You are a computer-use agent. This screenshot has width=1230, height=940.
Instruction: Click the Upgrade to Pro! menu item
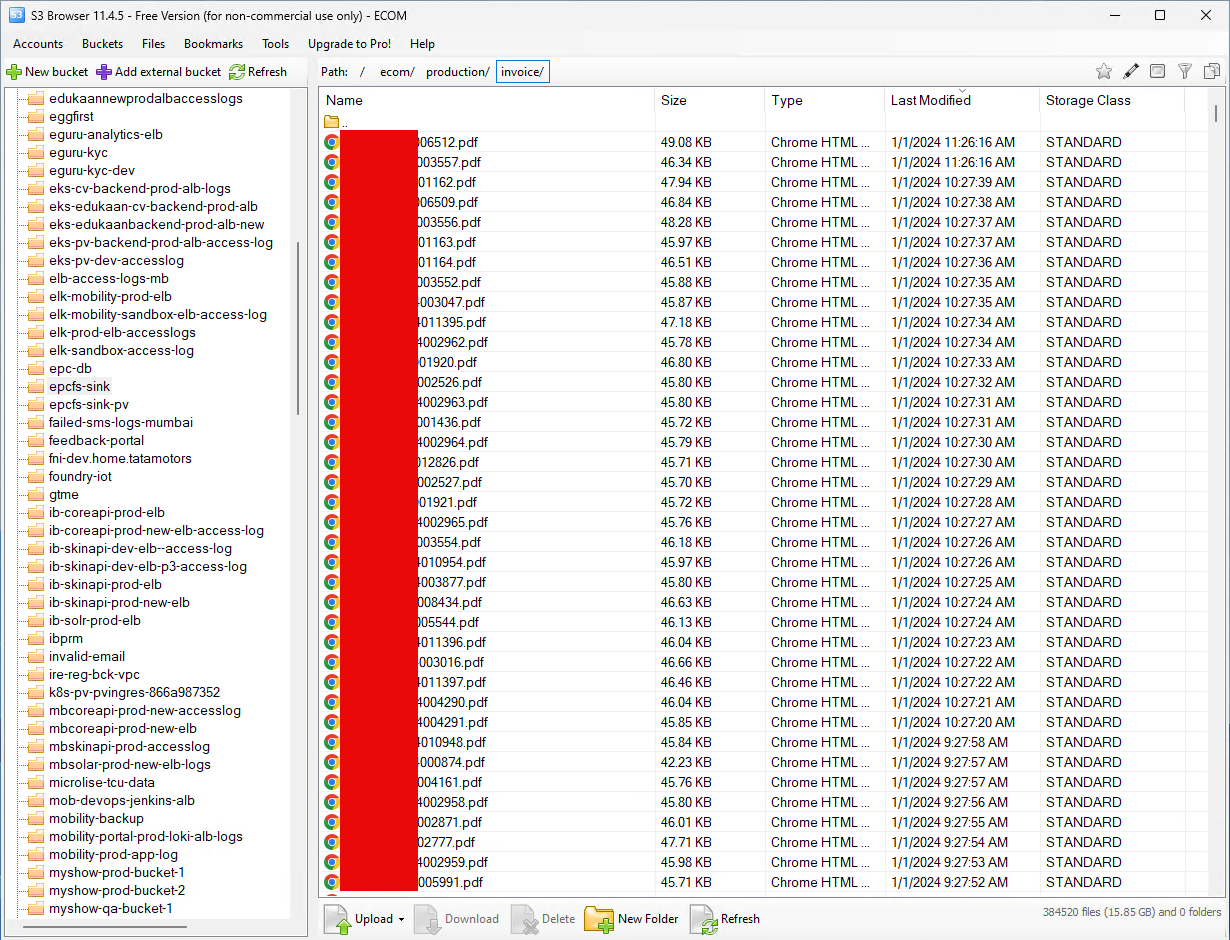[349, 44]
